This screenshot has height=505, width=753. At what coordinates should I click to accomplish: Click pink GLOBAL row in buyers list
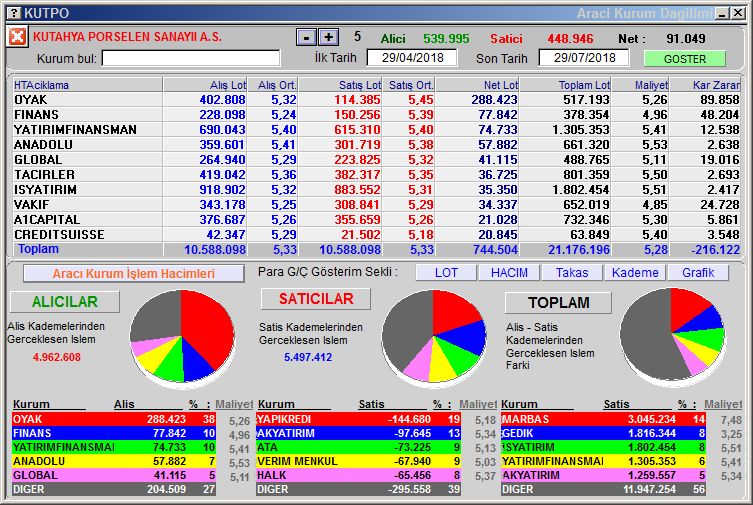coord(114,475)
